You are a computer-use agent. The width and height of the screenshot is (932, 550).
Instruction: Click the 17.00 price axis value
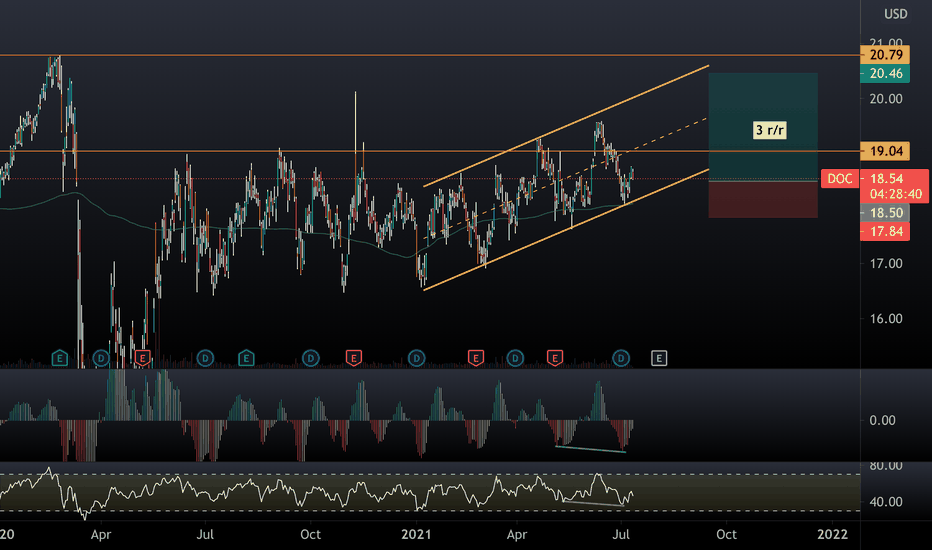[x=886, y=263]
